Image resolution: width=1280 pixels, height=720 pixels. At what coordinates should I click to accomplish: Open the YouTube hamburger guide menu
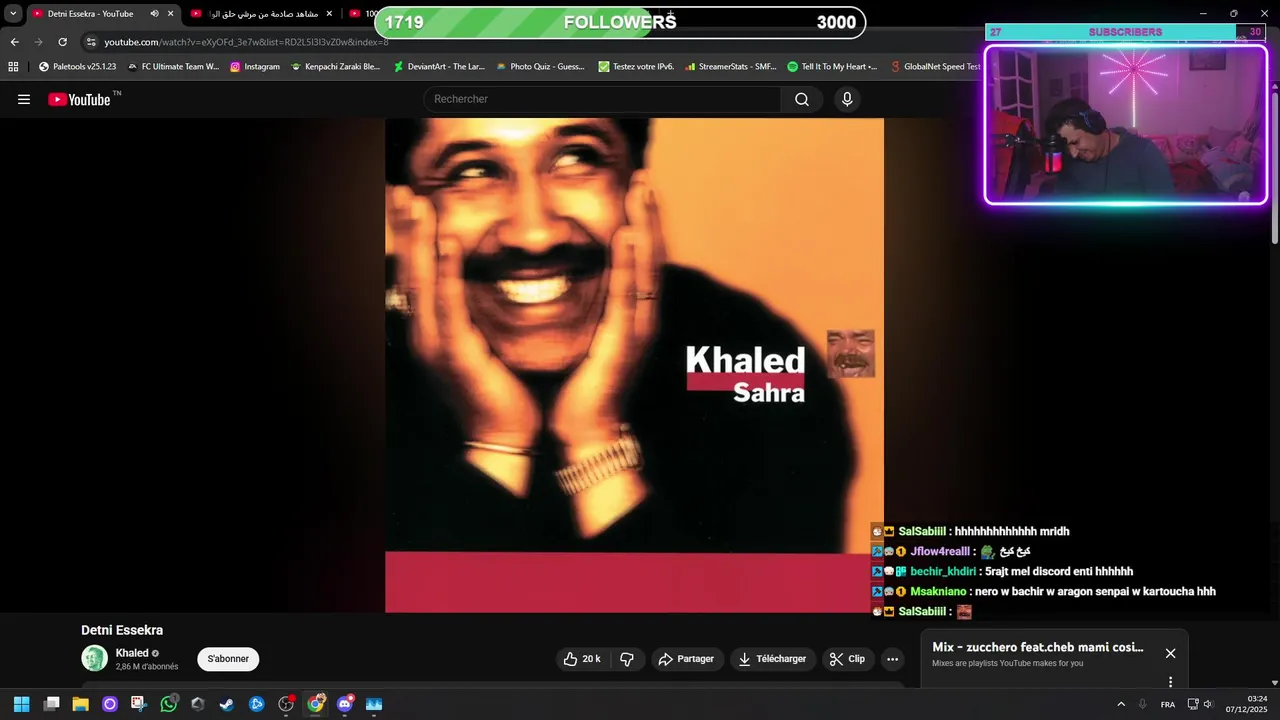click(24, 99)
